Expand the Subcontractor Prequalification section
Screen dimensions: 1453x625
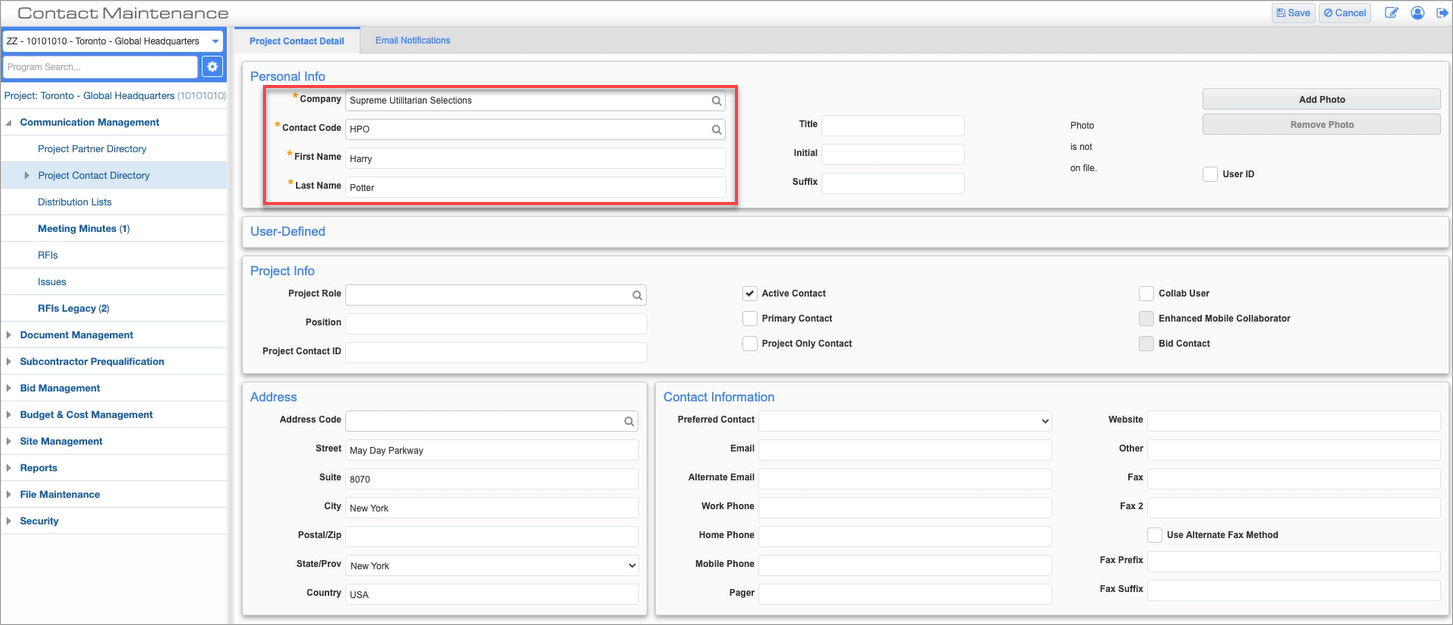coord(10,362)
